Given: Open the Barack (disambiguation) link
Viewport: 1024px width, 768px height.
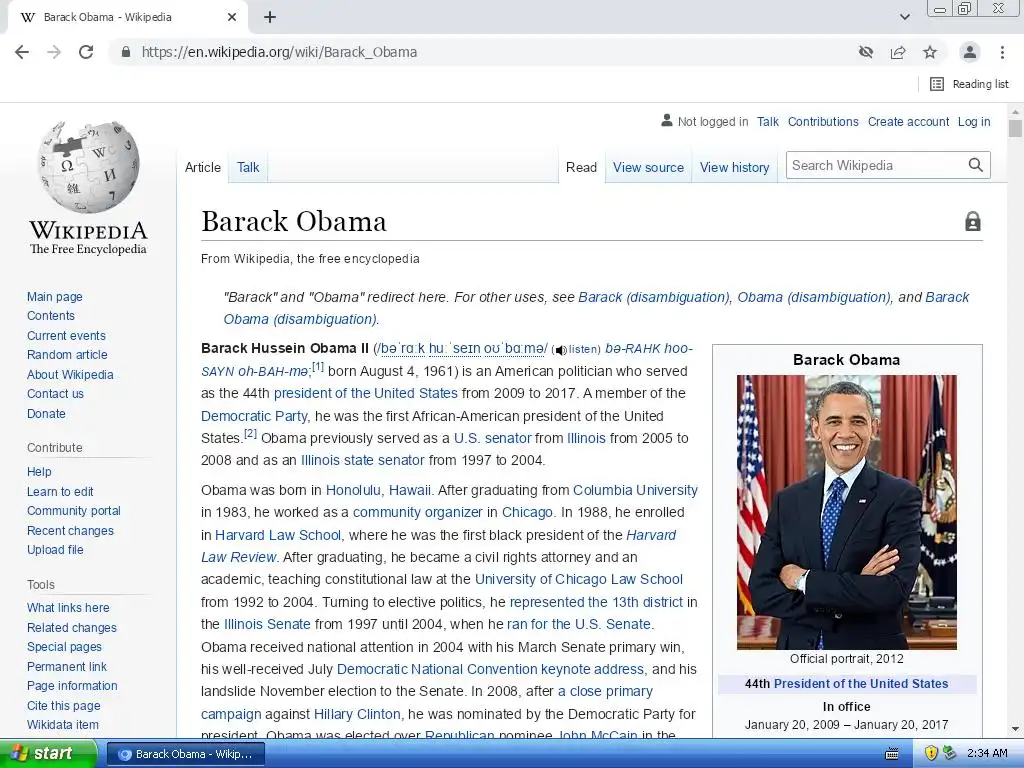Looking at the screenshot, I should click(x=654, y=297).
